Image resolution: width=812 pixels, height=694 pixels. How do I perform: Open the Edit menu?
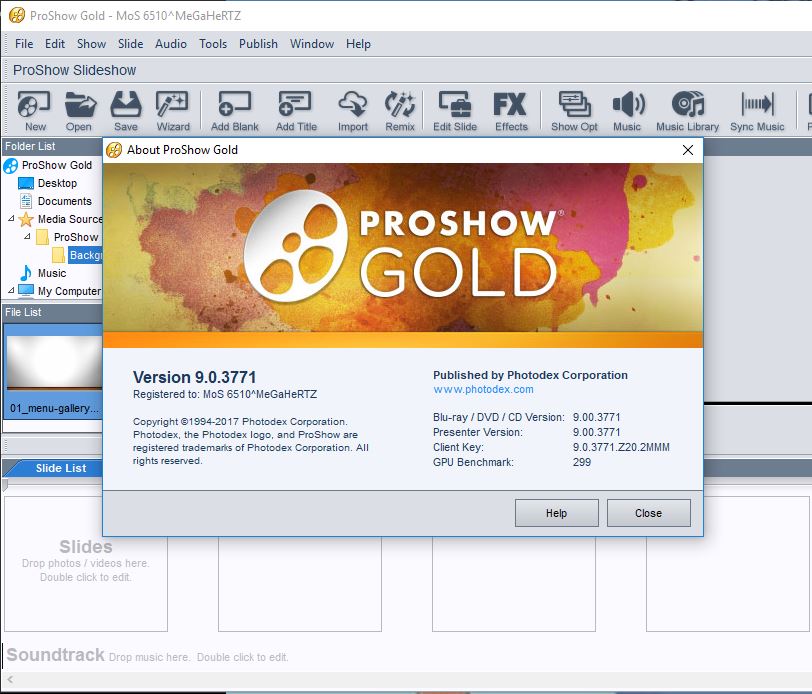click(x=55, y=44)
